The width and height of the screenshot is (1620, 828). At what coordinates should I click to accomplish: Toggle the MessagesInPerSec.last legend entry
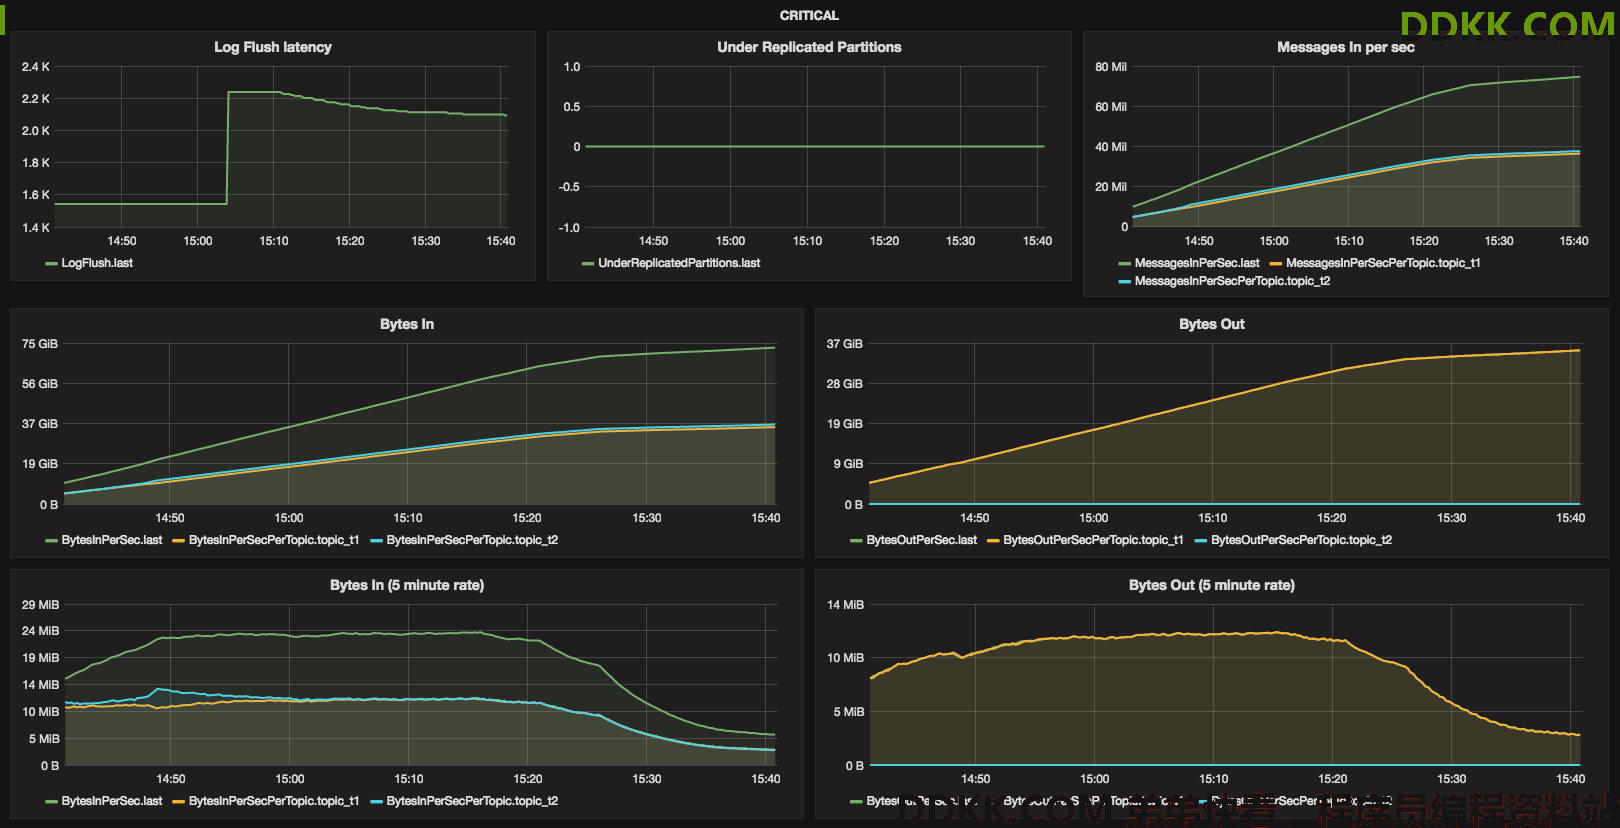click(x=1197, y=263)
